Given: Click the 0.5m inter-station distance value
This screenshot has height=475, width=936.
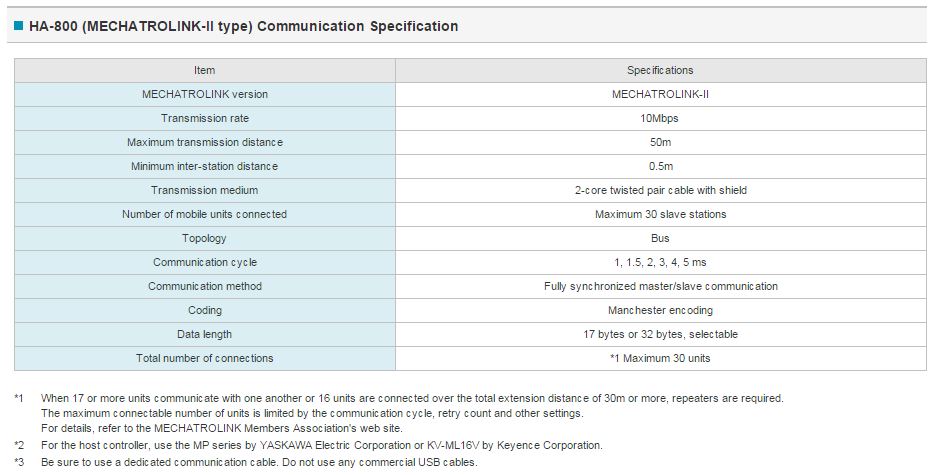Looking at the screenshot, I should [x=660, y=166].
